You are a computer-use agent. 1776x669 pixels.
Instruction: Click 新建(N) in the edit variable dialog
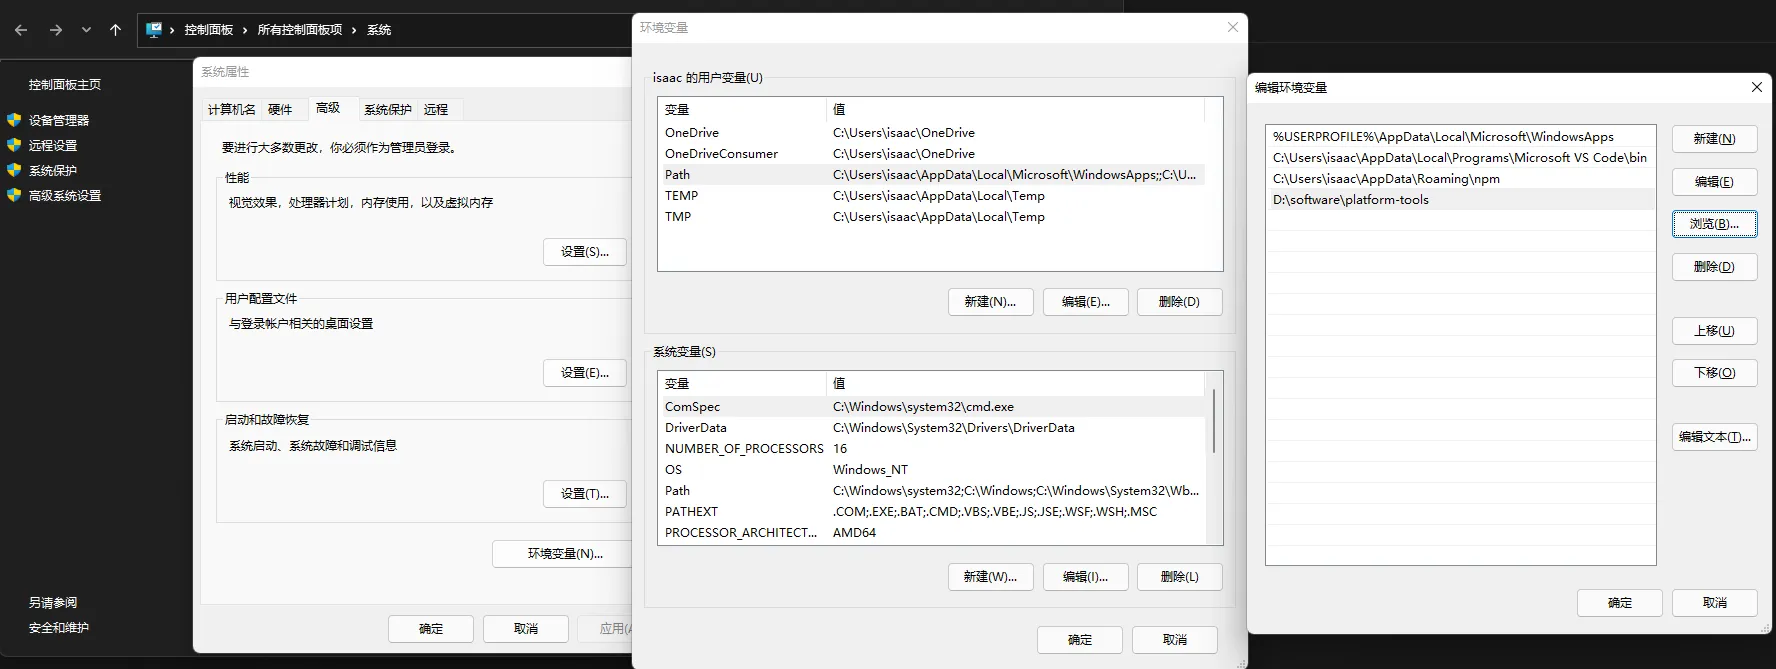(x=1714, y=139)
